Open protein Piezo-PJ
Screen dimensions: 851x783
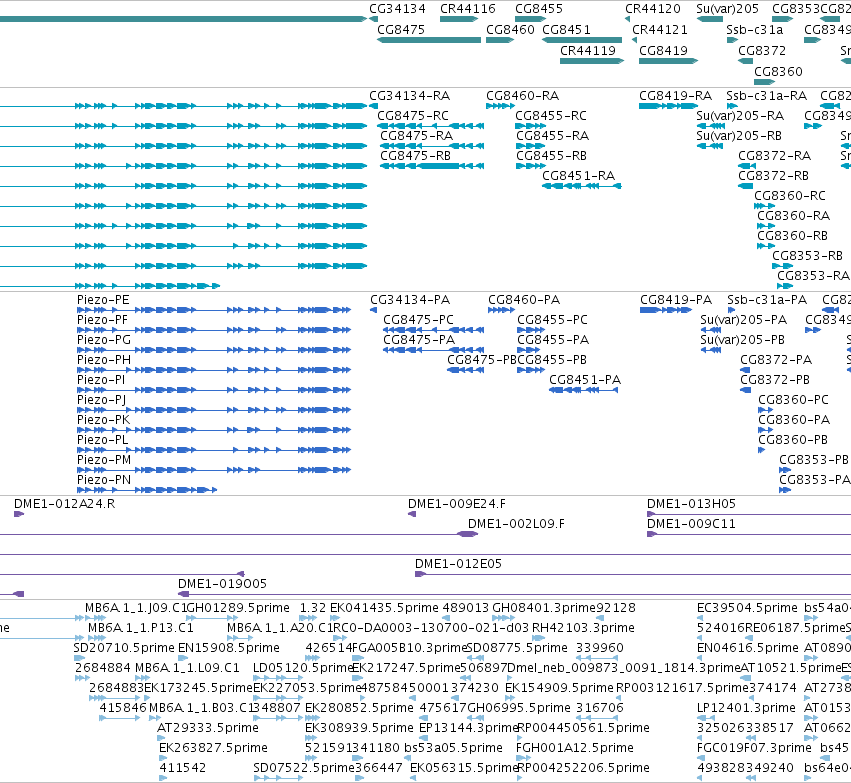click(x=101, y=401)
